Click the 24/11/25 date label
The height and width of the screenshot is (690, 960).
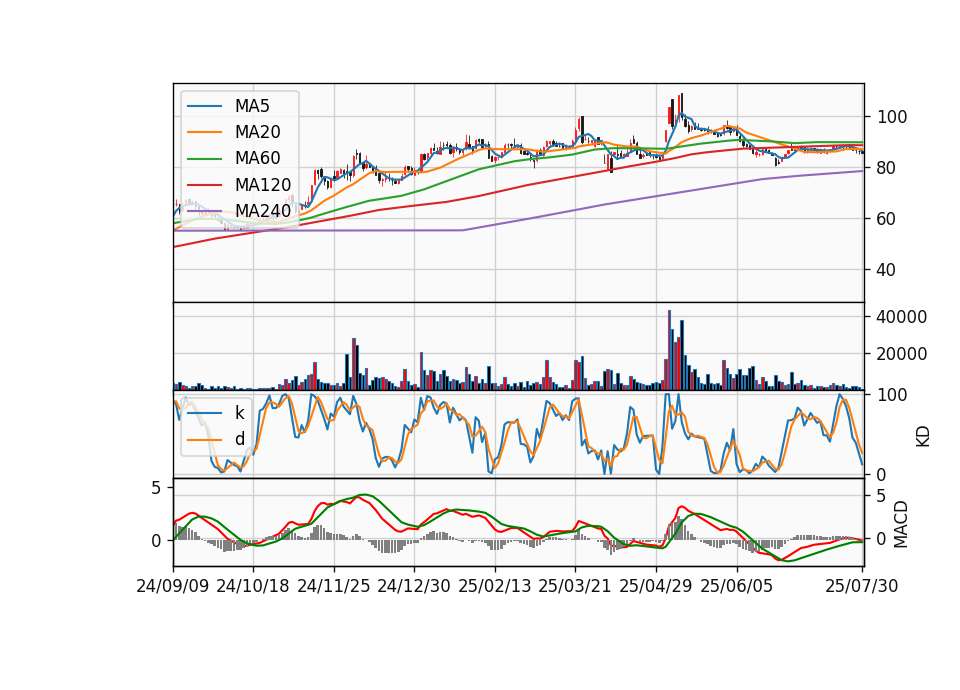(334, 586)
